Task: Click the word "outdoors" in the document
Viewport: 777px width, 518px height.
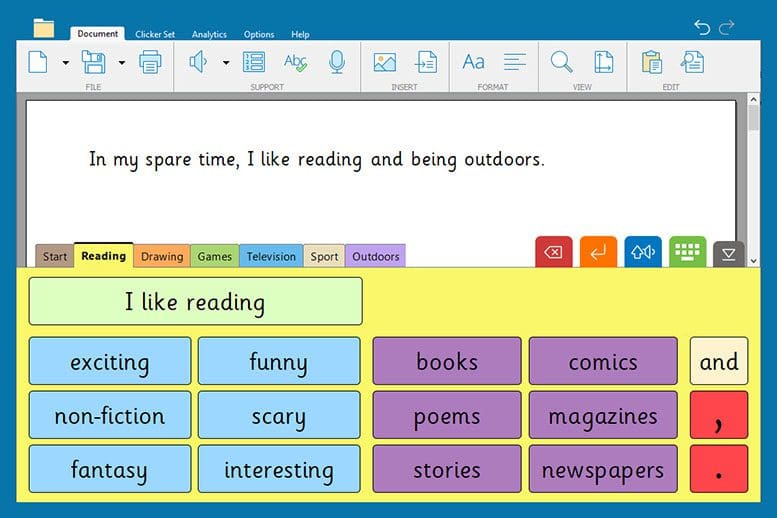Action: coord(502,160)
